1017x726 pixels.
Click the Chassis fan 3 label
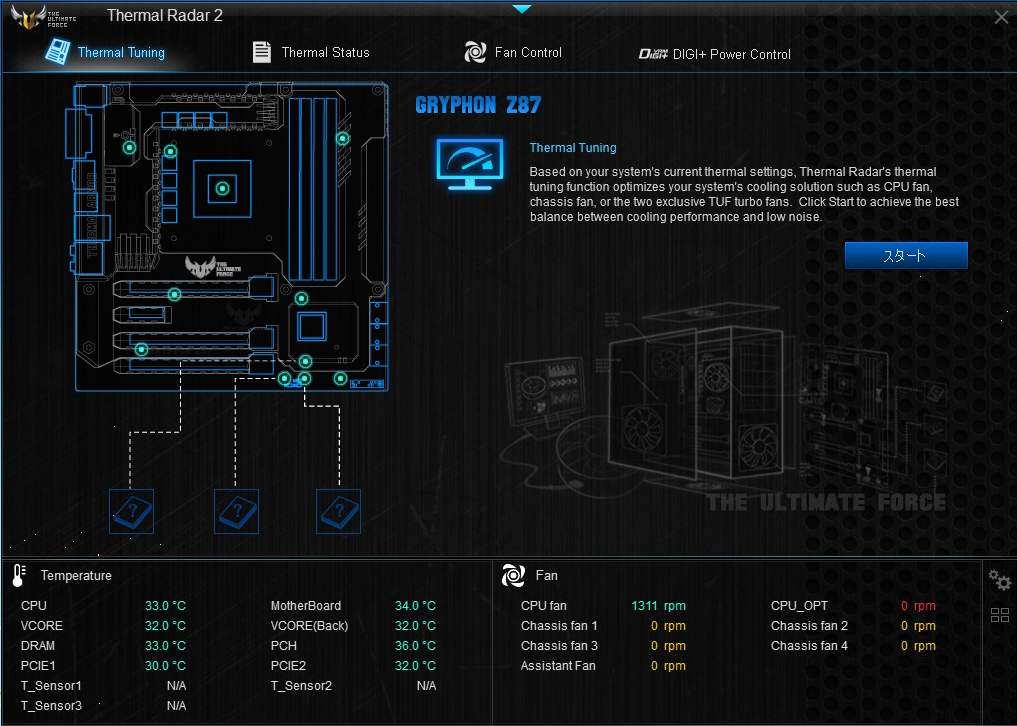[559, 646]
